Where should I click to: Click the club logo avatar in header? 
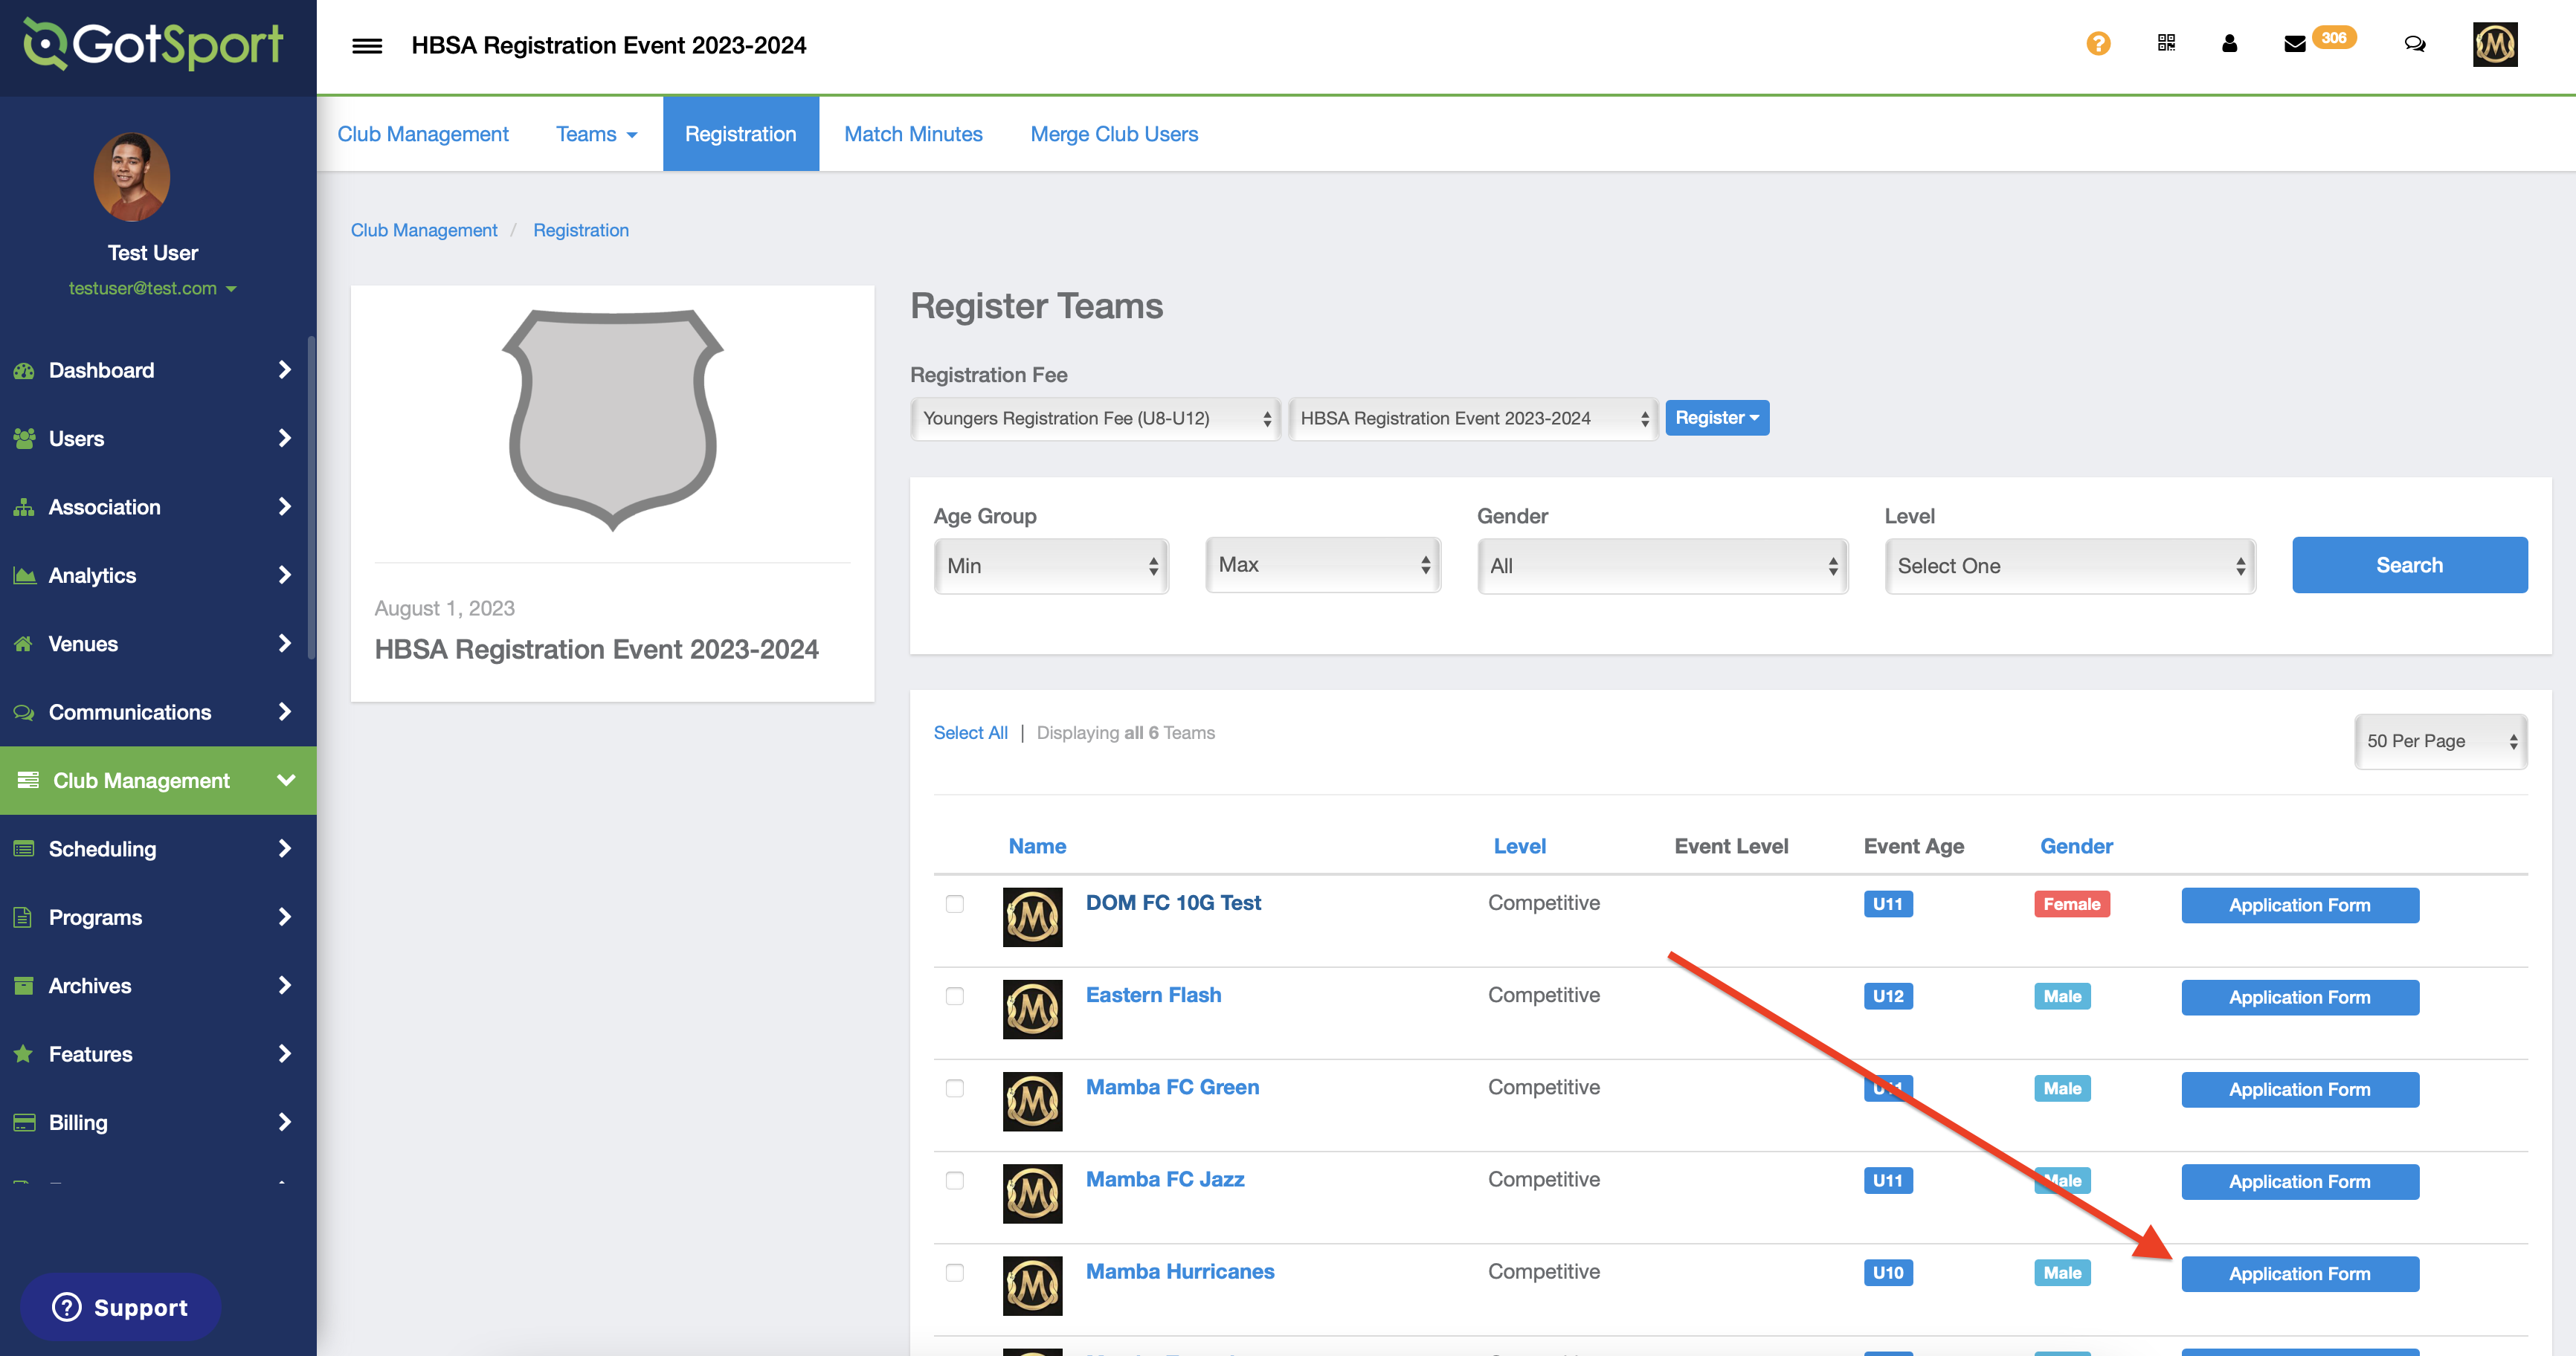click(2495, 44)
